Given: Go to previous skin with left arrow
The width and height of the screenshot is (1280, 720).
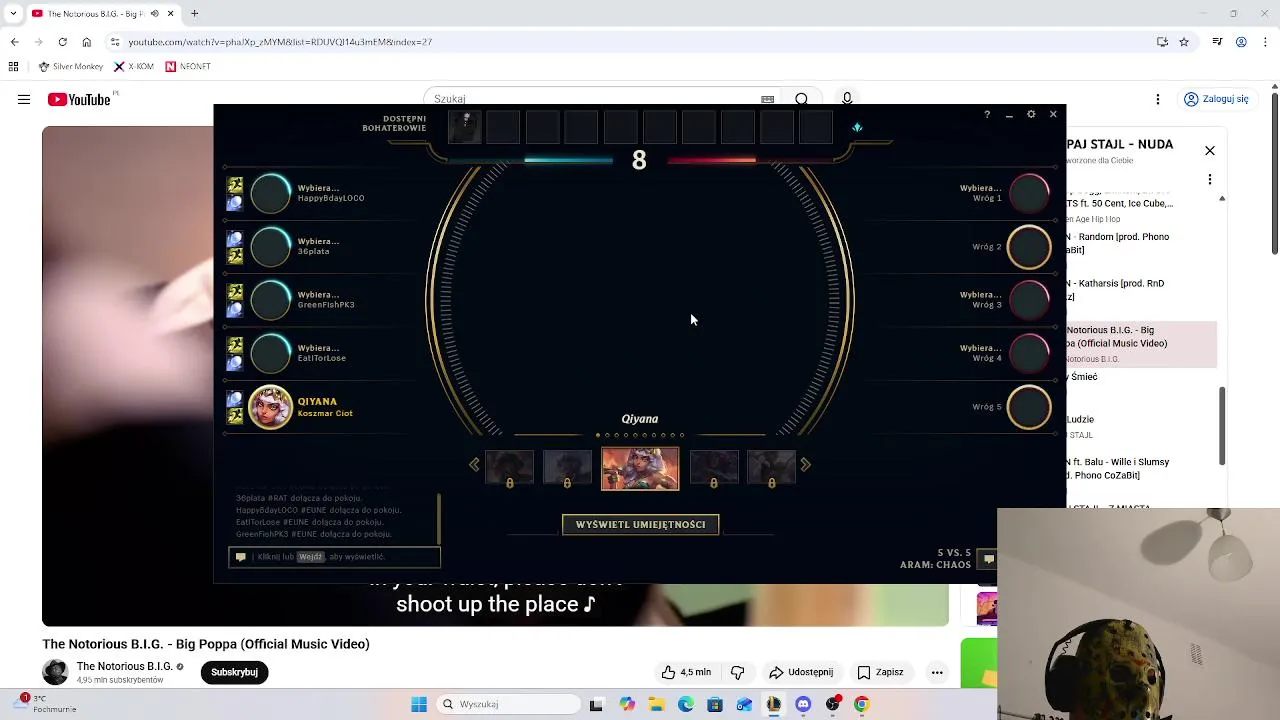Looking at the screenshot, I should point(474,465).
